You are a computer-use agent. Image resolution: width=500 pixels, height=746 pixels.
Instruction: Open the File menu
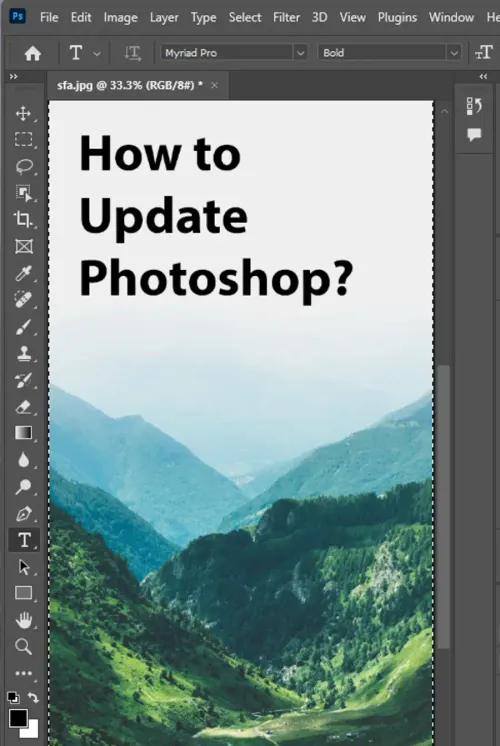49,18
